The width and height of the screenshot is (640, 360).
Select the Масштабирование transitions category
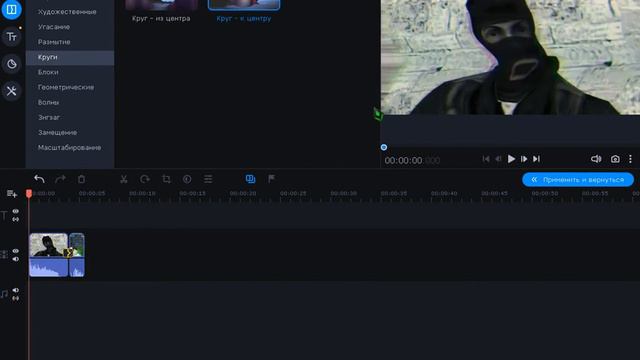(x=70, y=148)
